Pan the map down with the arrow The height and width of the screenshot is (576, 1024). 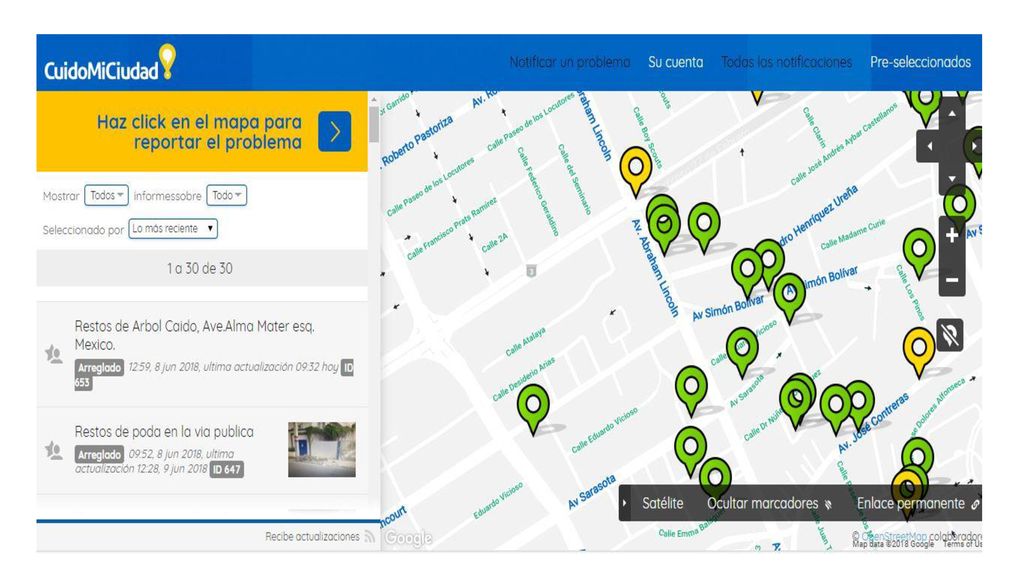952,179
